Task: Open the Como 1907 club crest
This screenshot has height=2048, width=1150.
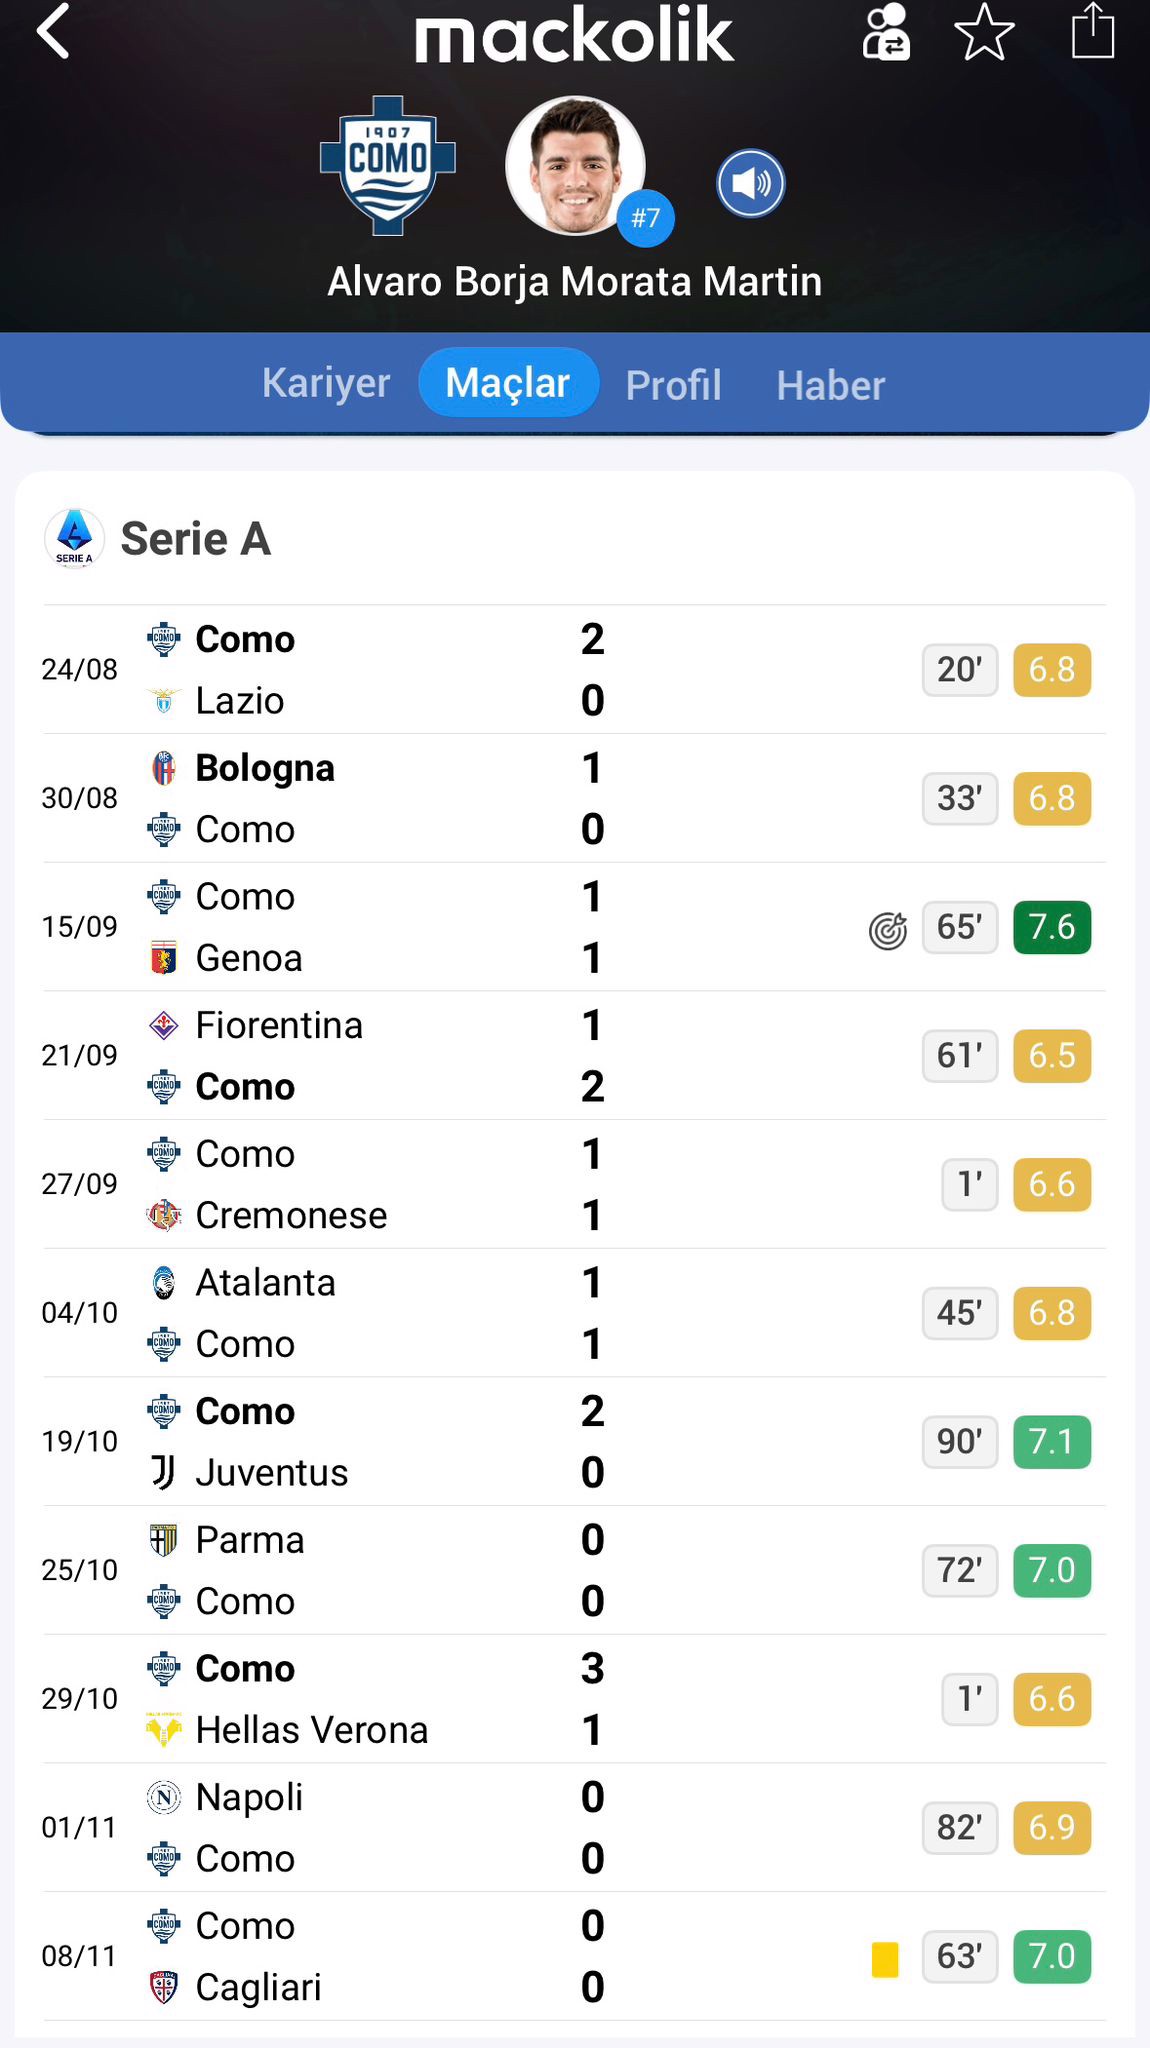Action: tap(388, 166)
